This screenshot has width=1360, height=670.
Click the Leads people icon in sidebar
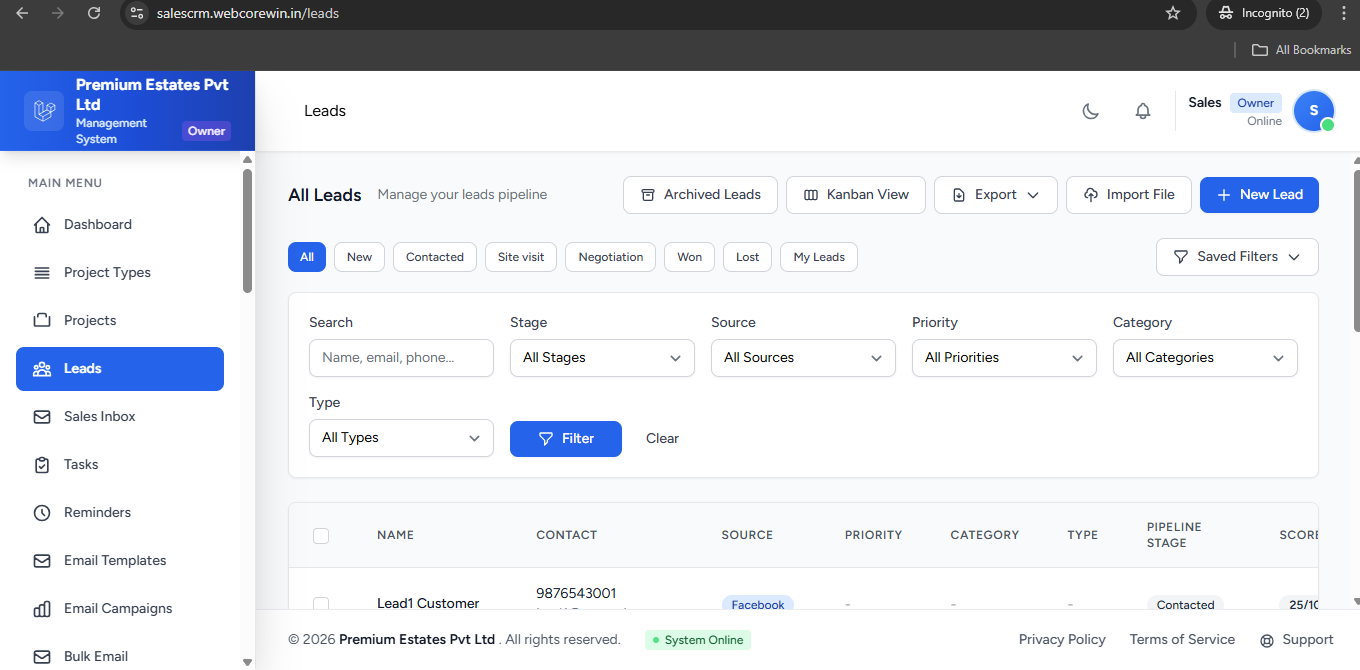click(x=42, y=369)
